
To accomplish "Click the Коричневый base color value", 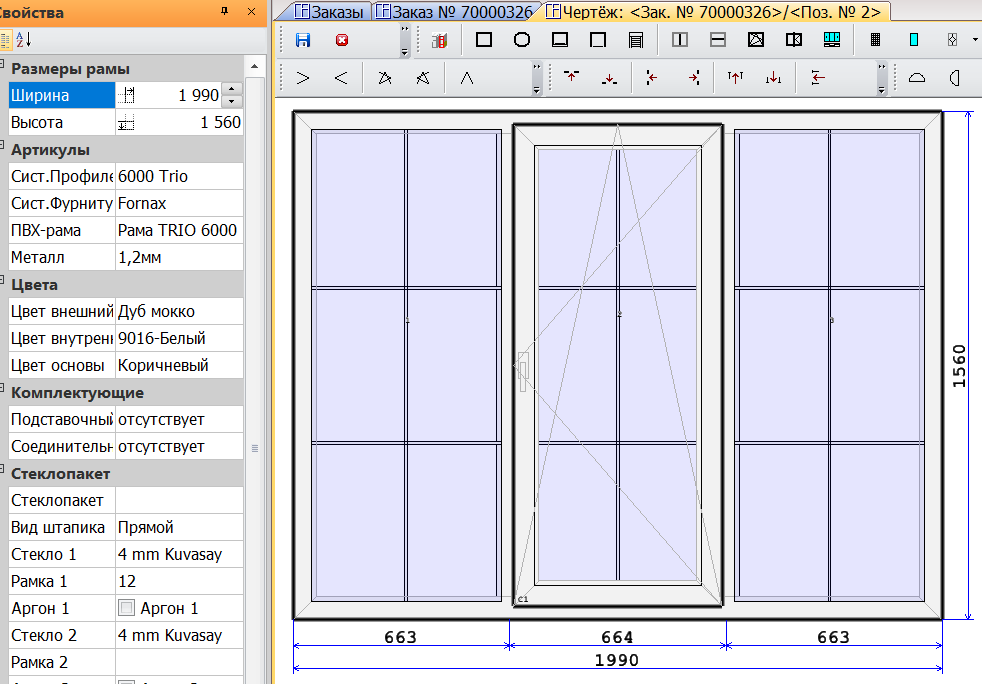I will (179, 365).
